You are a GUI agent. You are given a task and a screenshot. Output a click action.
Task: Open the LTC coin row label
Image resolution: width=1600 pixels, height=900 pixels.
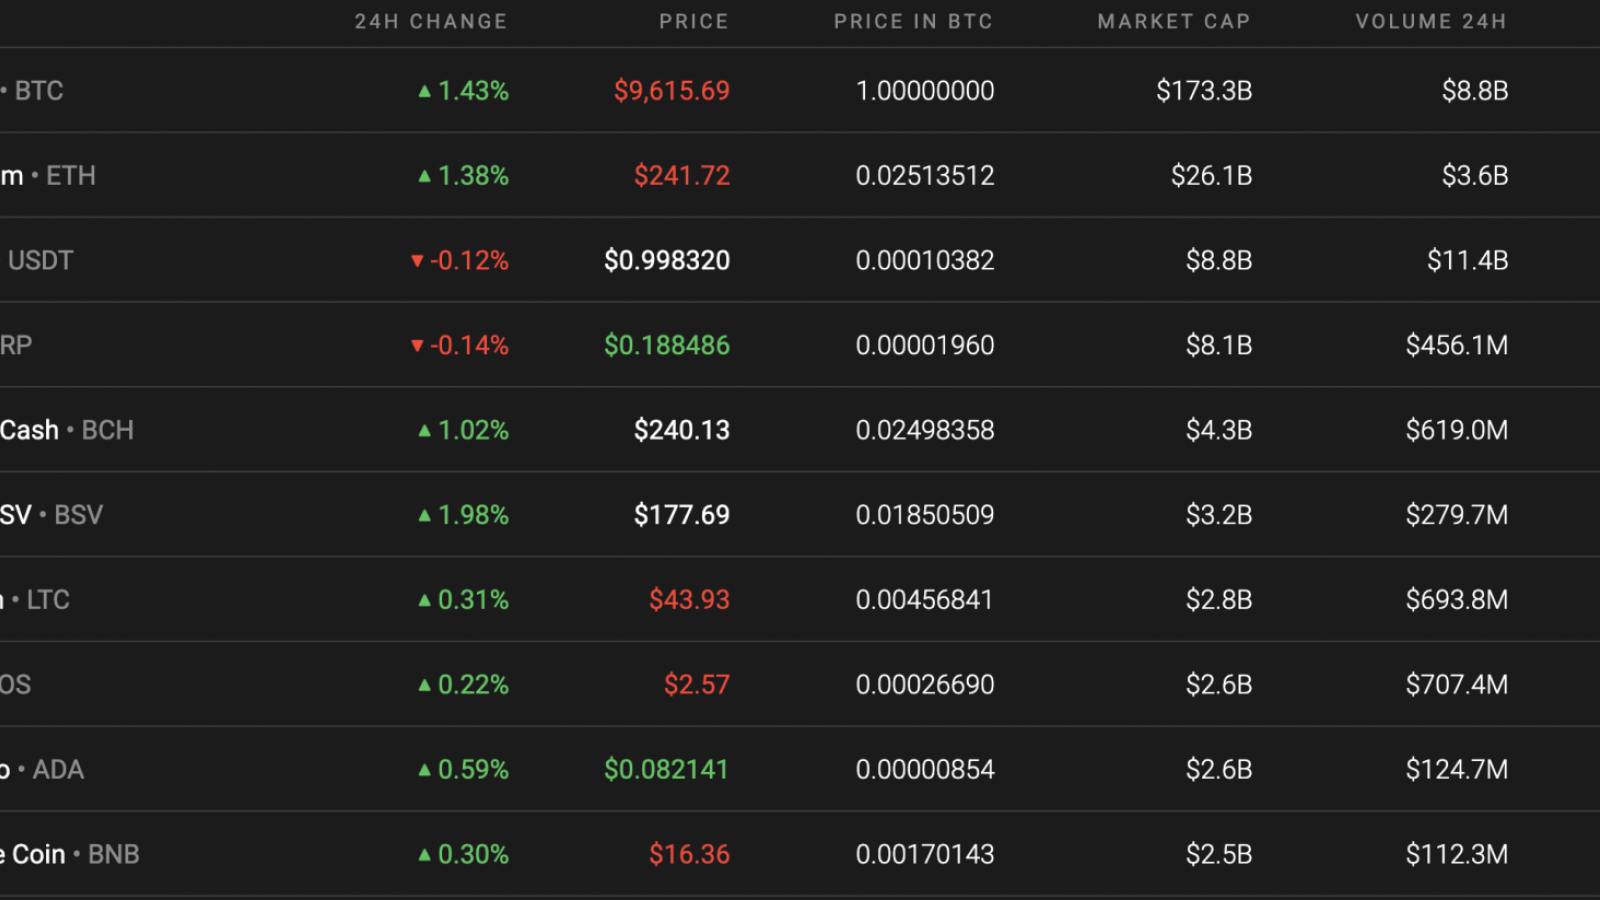pos(48,600)
